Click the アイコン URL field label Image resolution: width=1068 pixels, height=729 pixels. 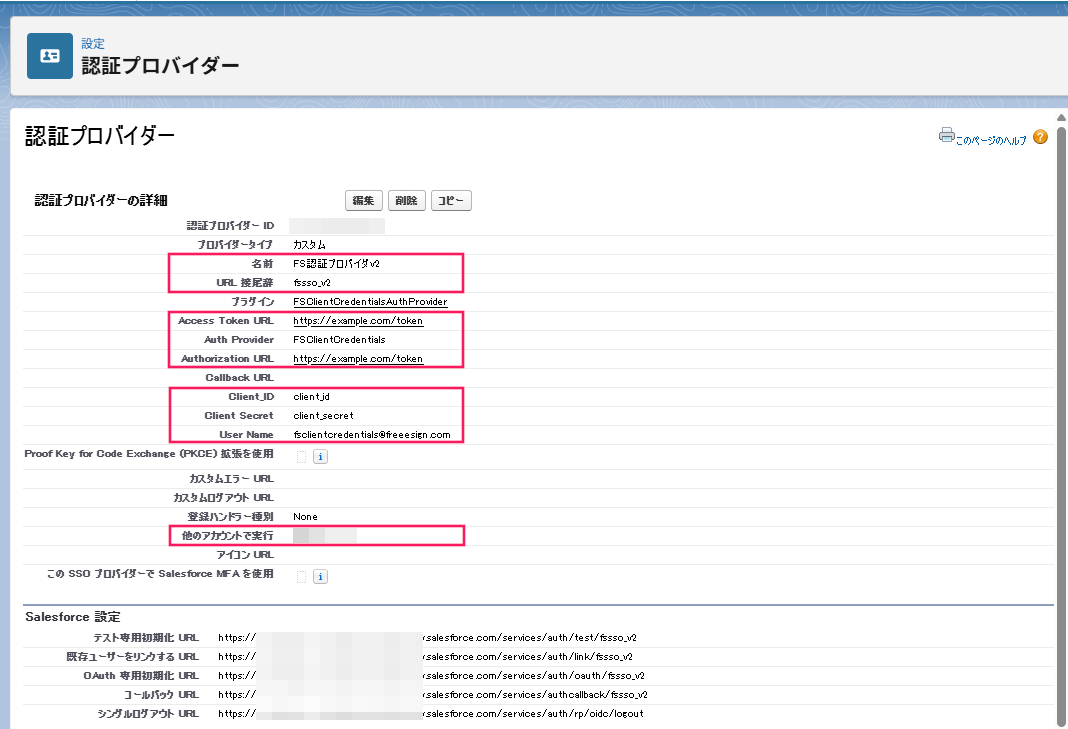245,555
